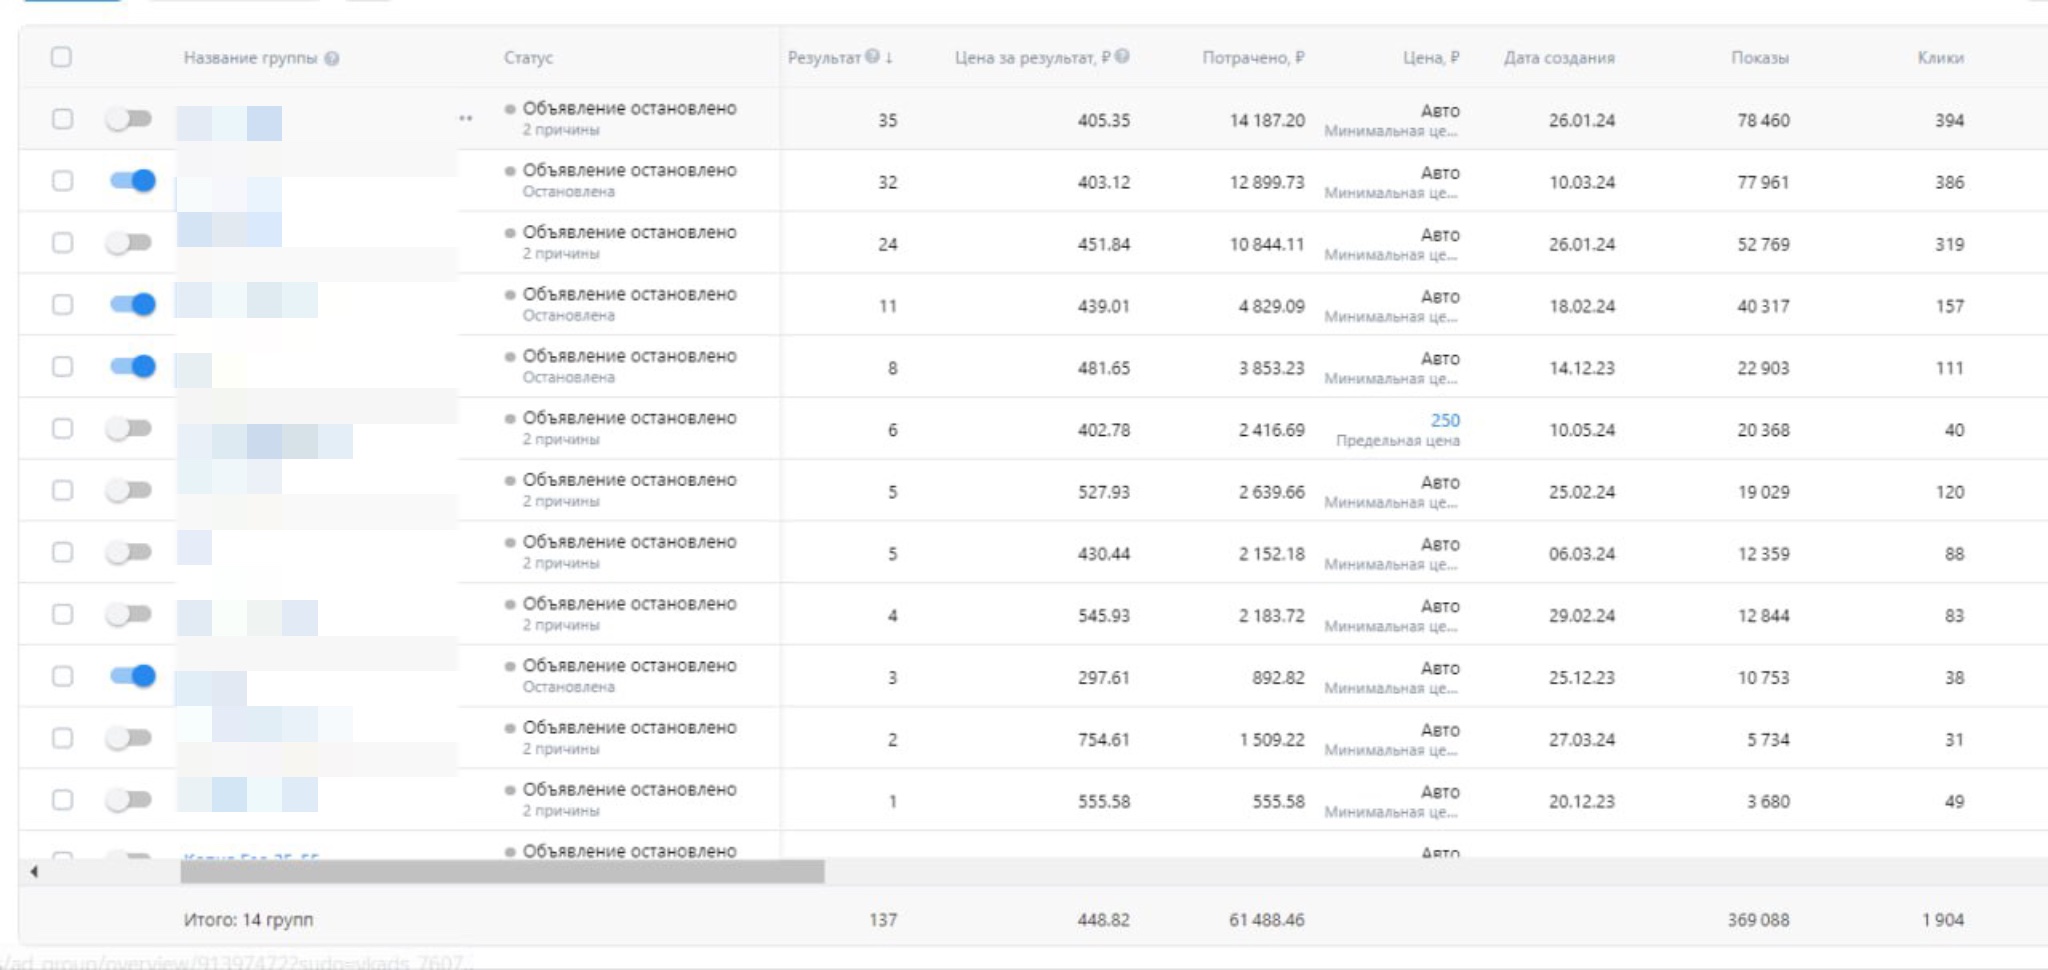Click help icon next to Цена за результат
This screenshot has width=2048, height=970.
tap(1122, 57)
